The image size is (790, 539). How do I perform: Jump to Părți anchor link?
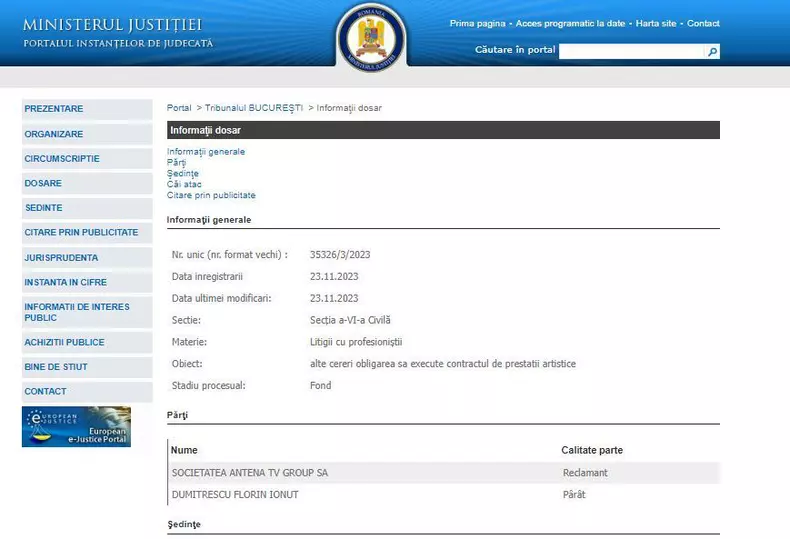point(176,162)
